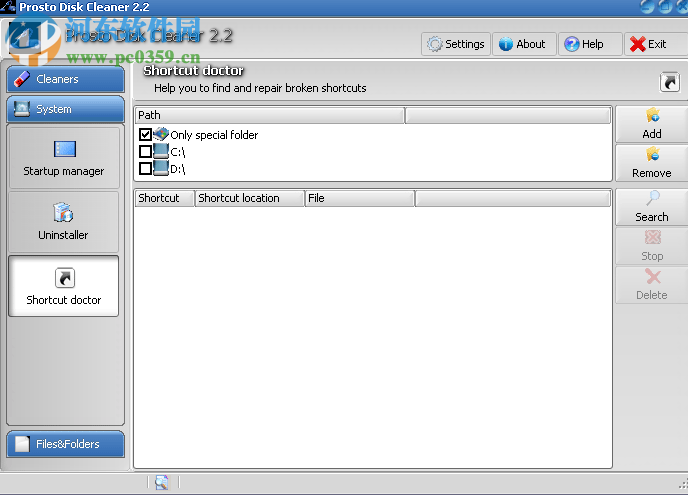The height and width of the screenshot is (497, 688).
Task: Select the Only special folder row text
Action: click(214, 135)
